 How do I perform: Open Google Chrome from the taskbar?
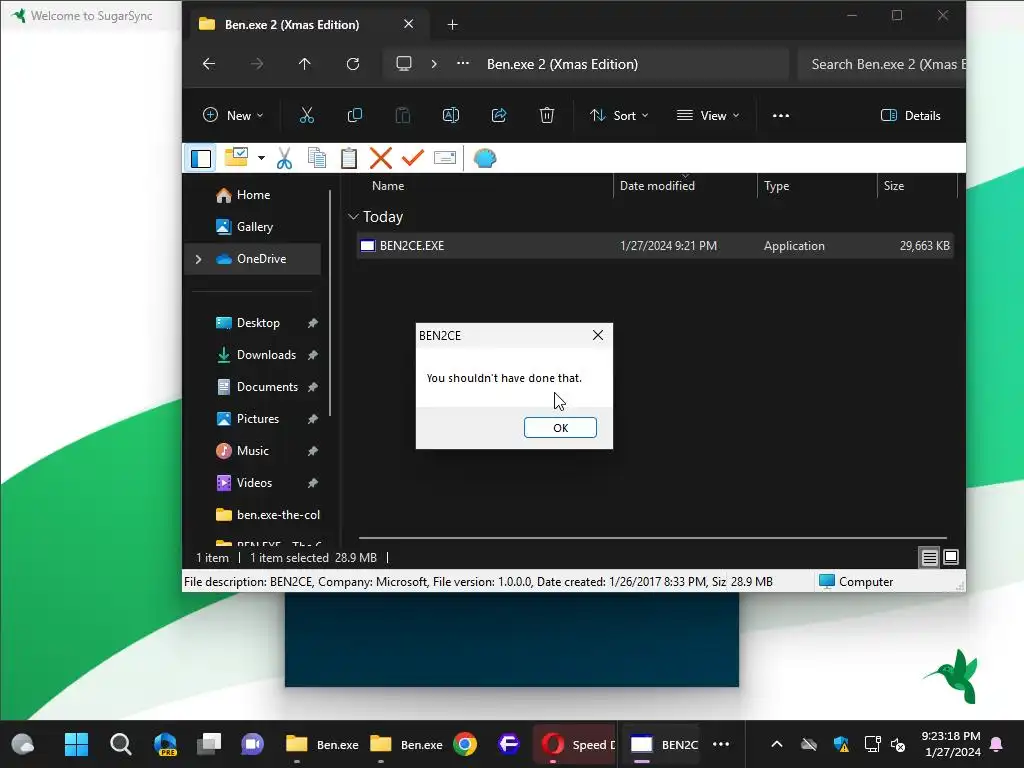[x=465, y=744]
